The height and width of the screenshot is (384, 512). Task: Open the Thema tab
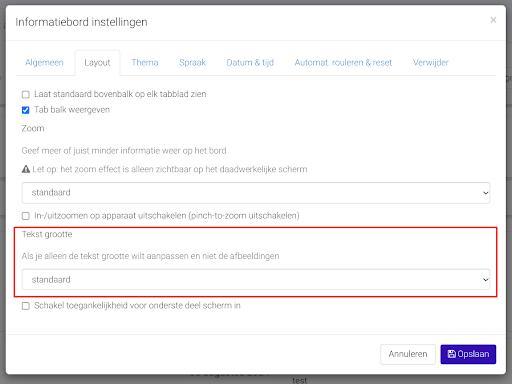tap(145, 63)
